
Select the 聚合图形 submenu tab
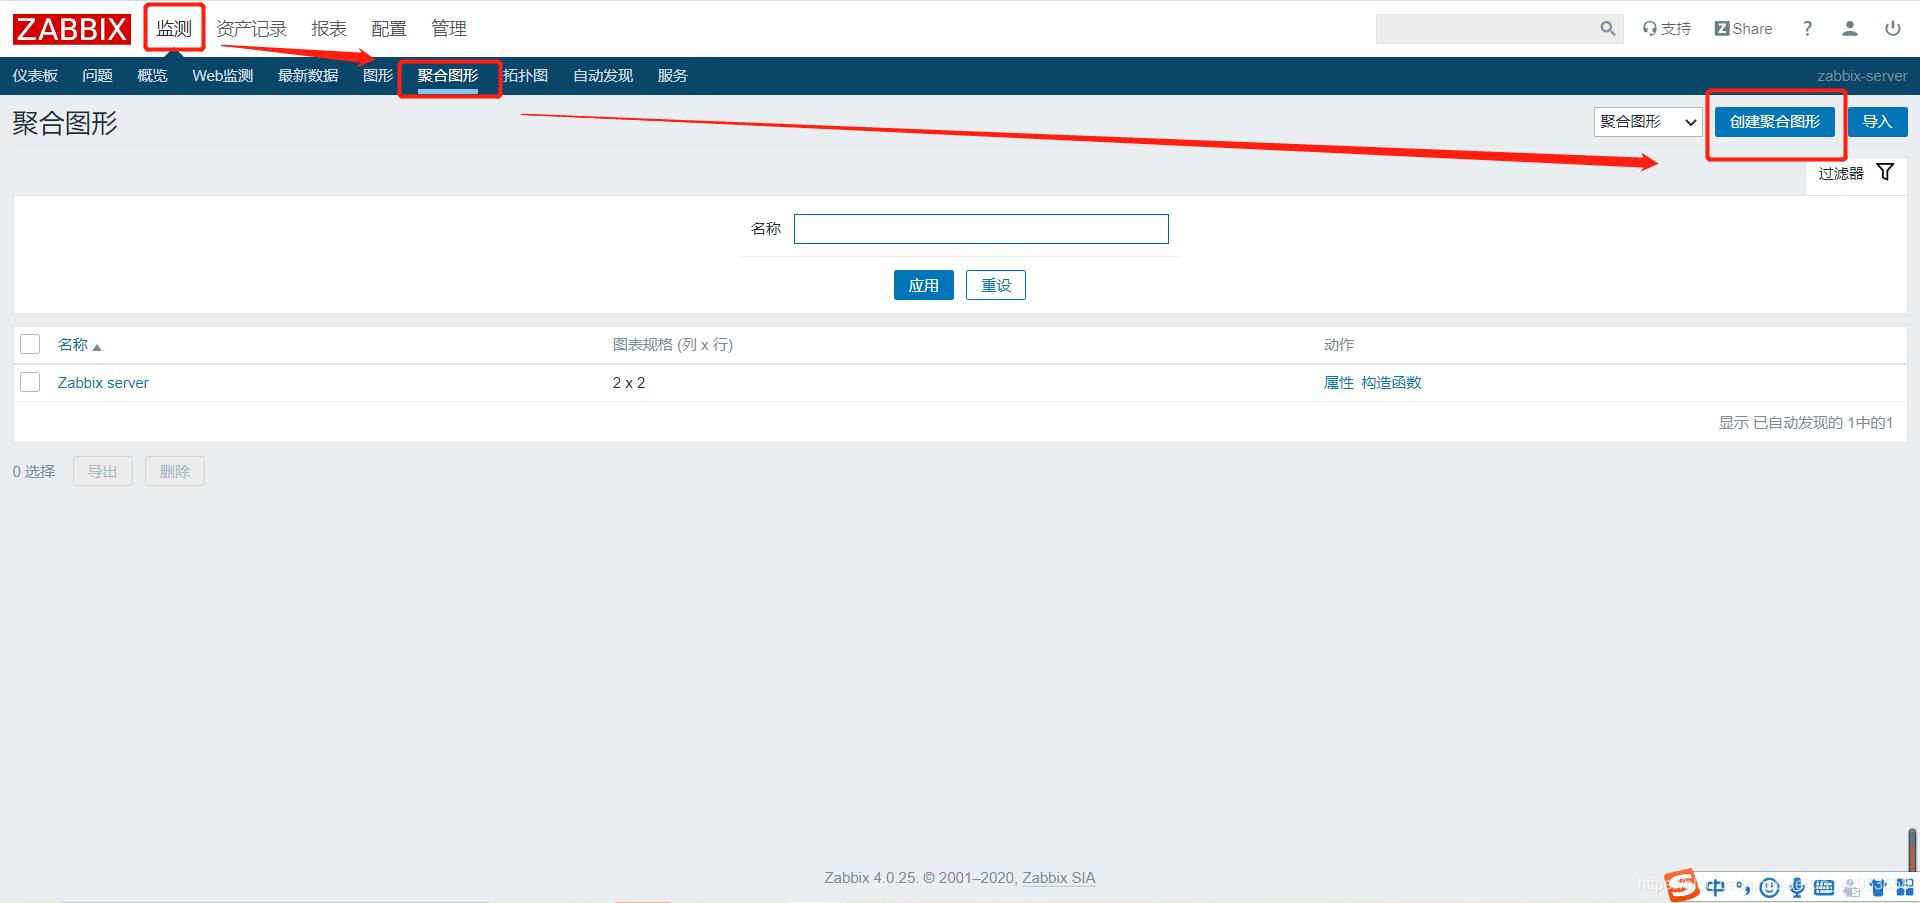(448, 76)
